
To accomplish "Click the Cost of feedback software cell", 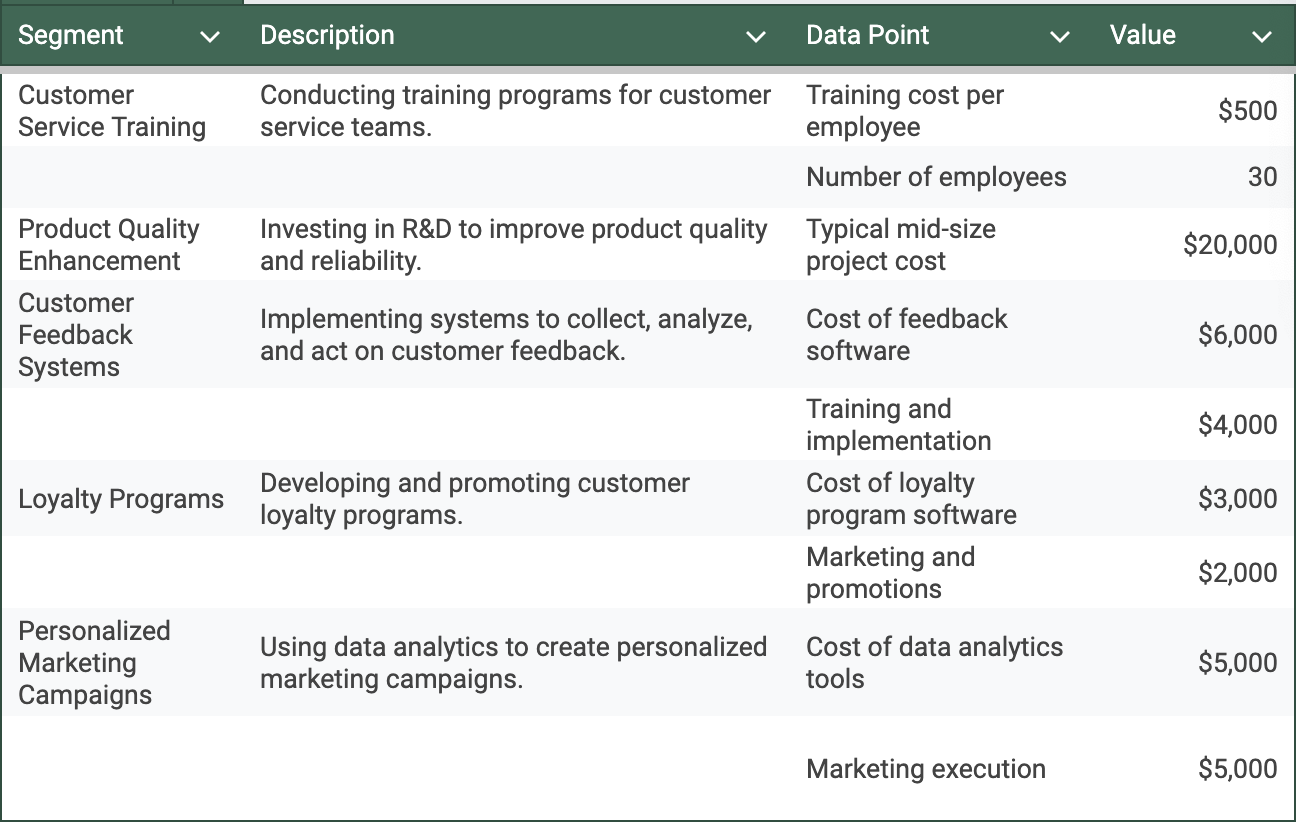I will (x=906, y=335).
